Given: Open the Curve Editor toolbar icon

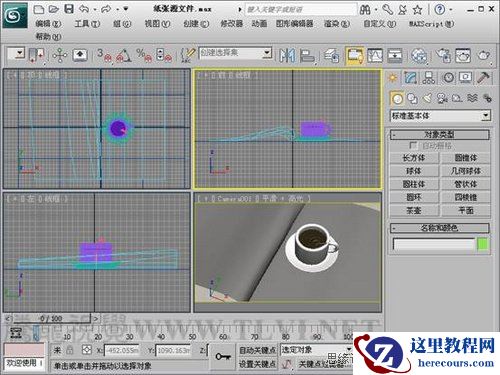Looking at the screenshot, I should click(375, 55).
